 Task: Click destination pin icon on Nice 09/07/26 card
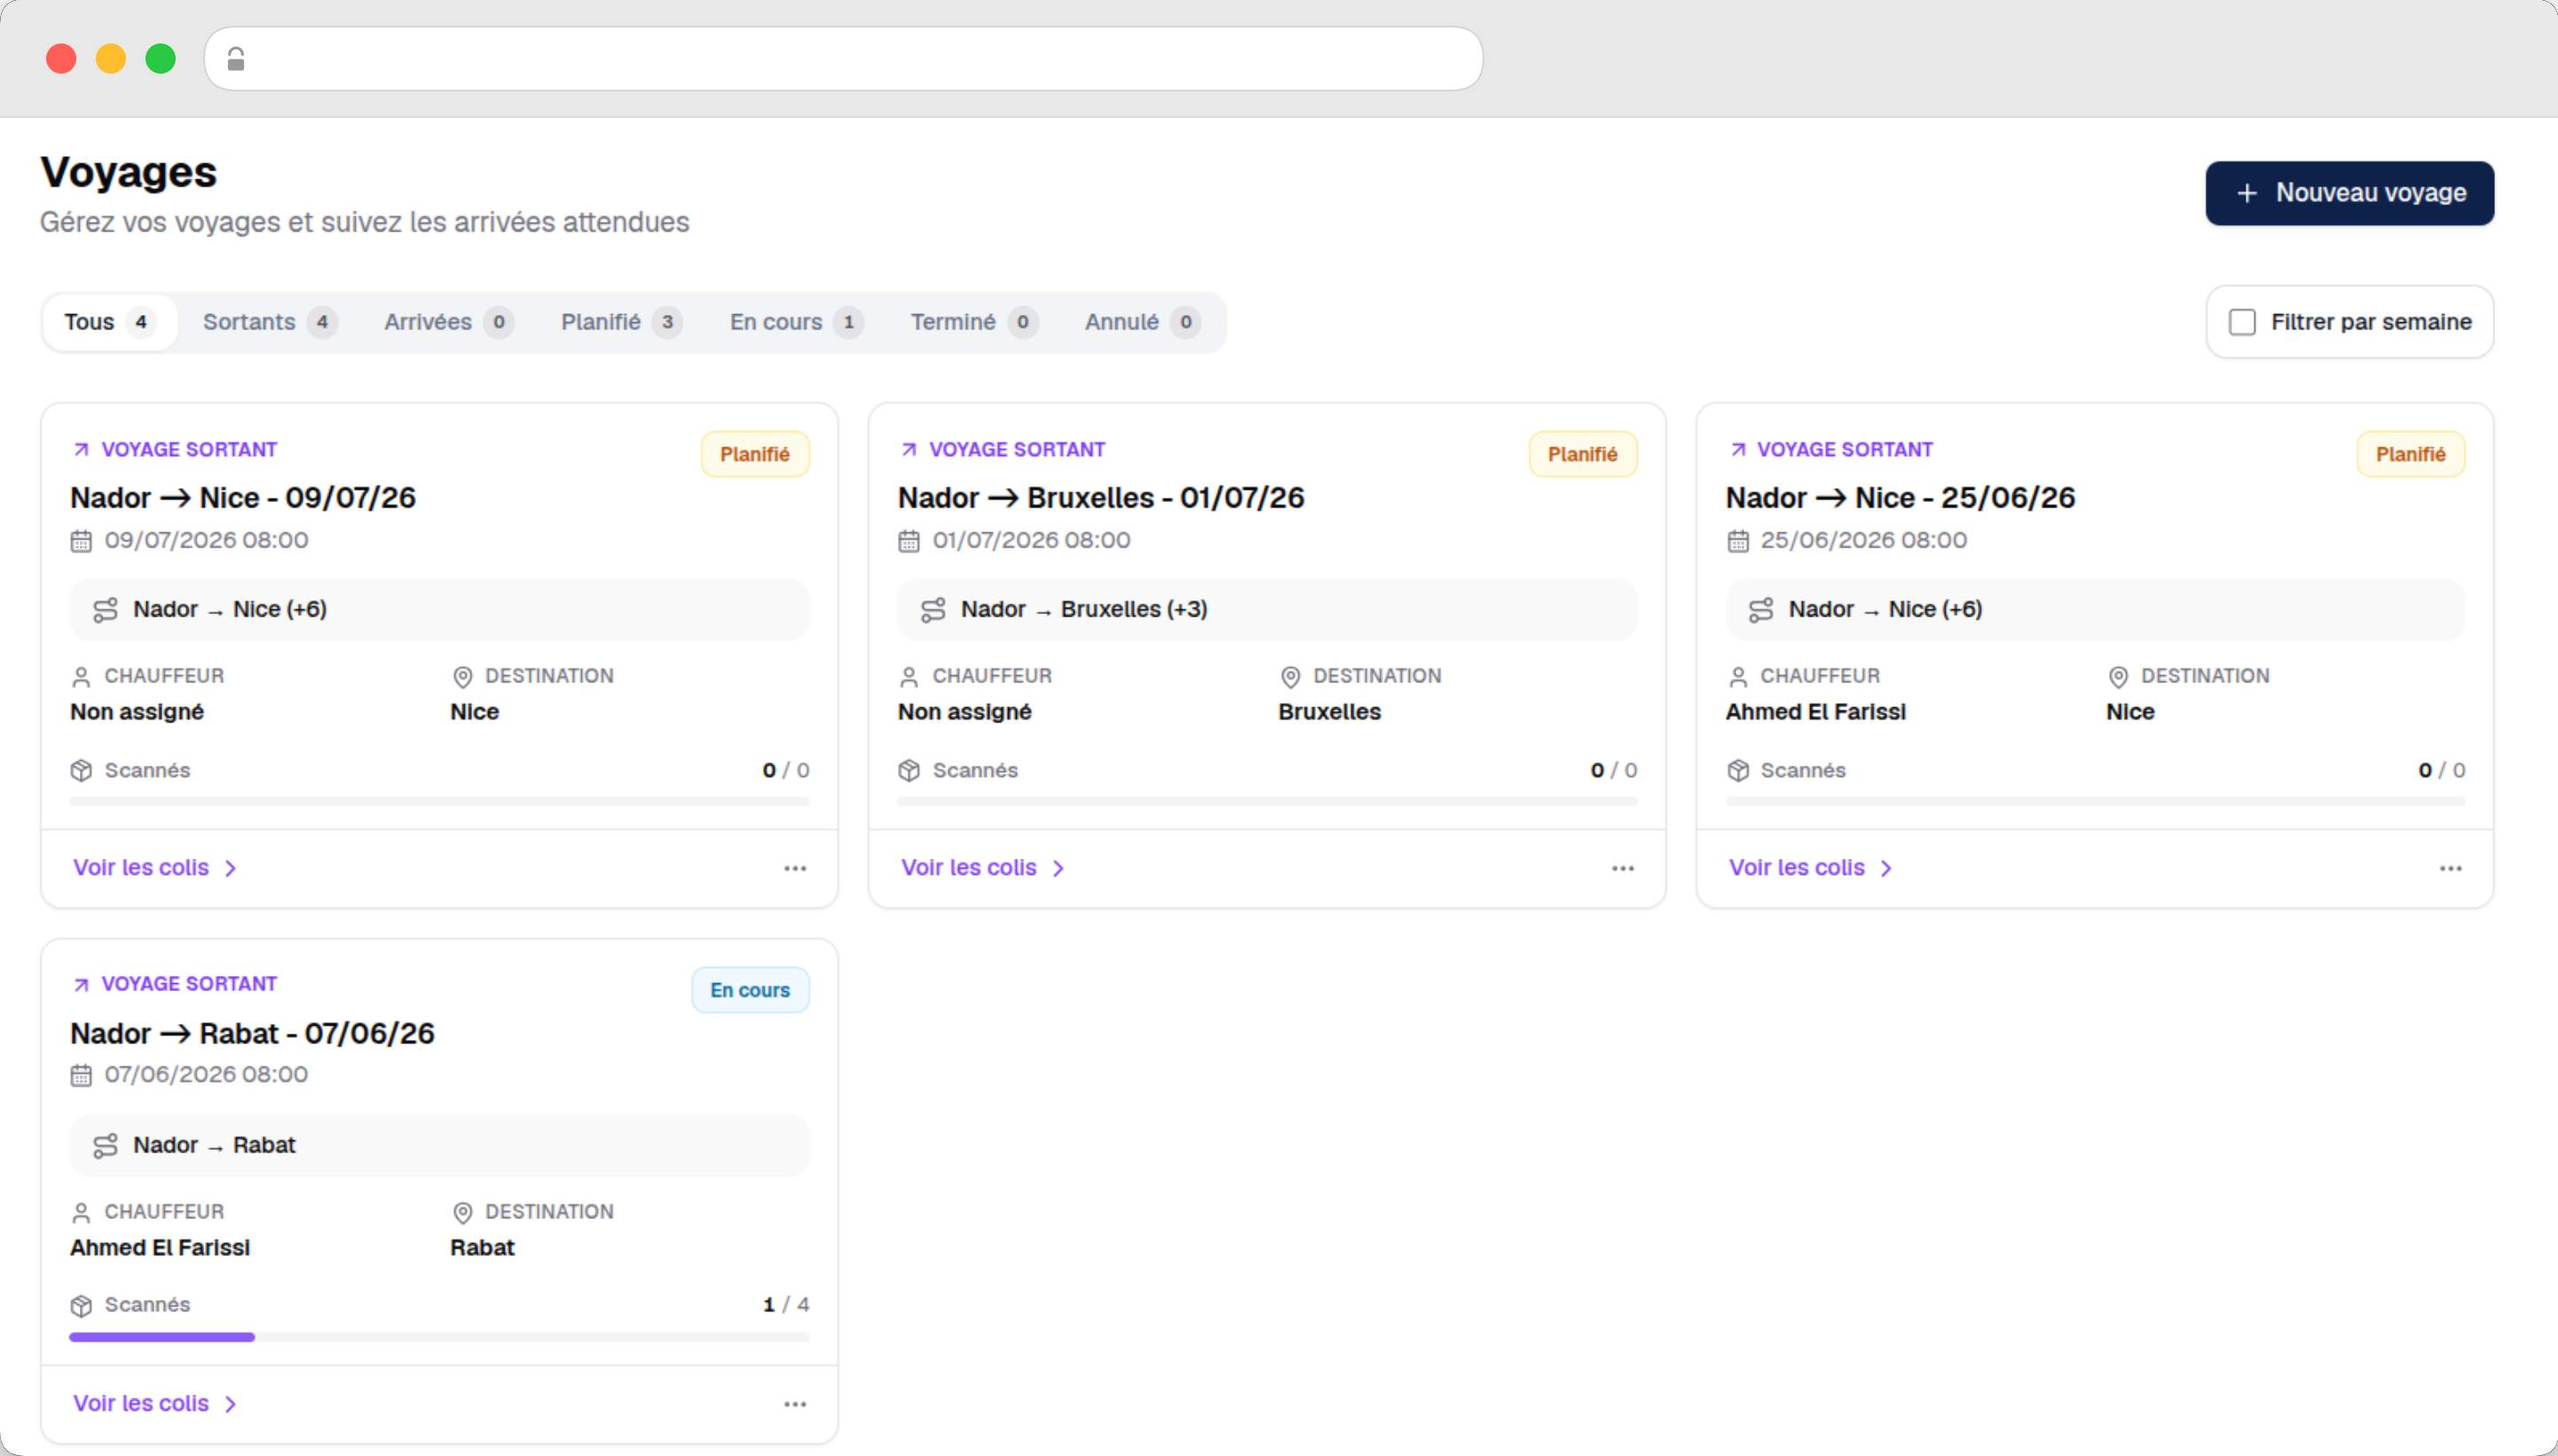tap(462, 677)
